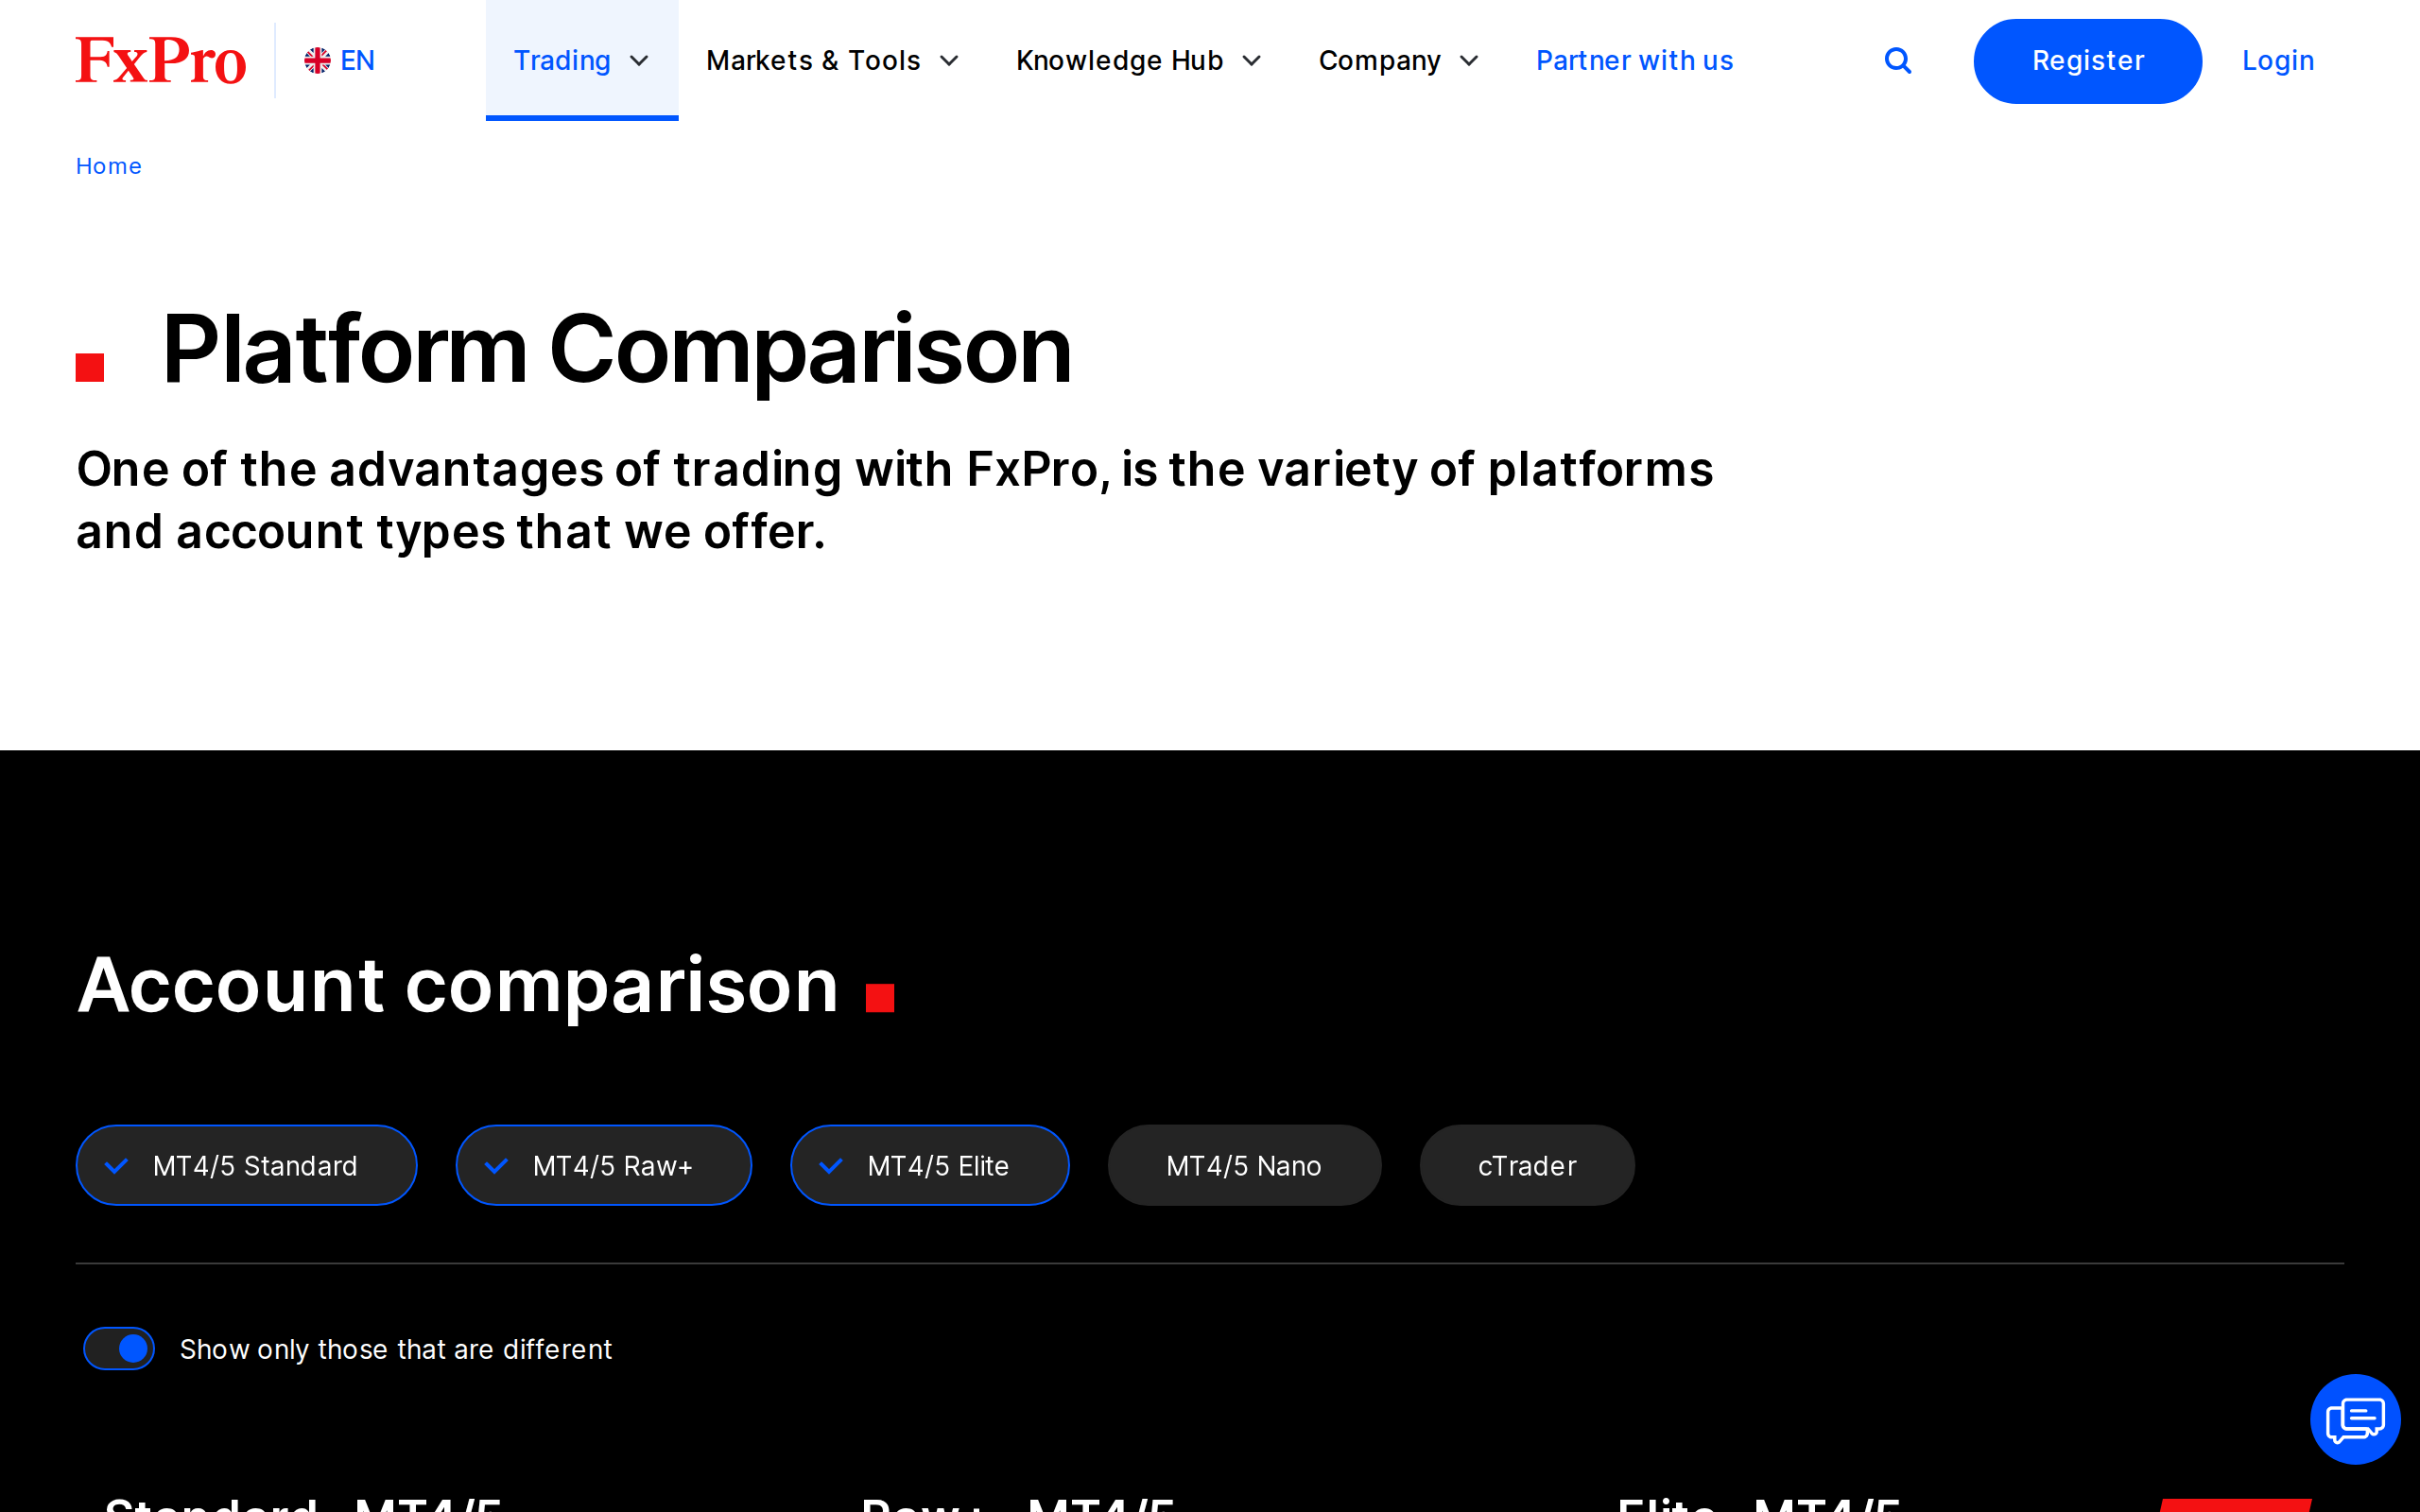Click the Register button
The image size is (2420, 1512).
pos(2087,61)
